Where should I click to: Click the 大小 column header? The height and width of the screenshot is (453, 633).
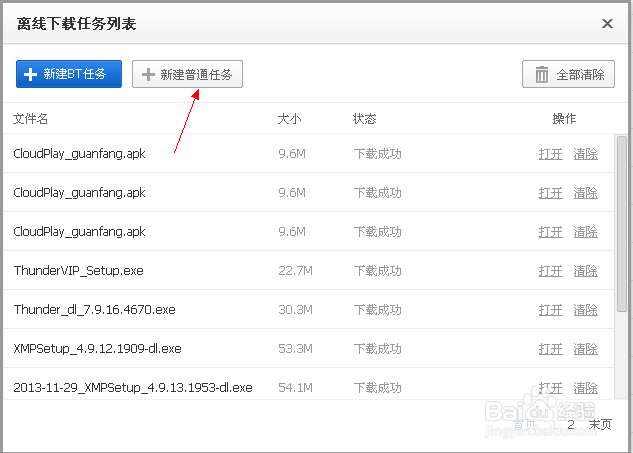coord(289,119)
